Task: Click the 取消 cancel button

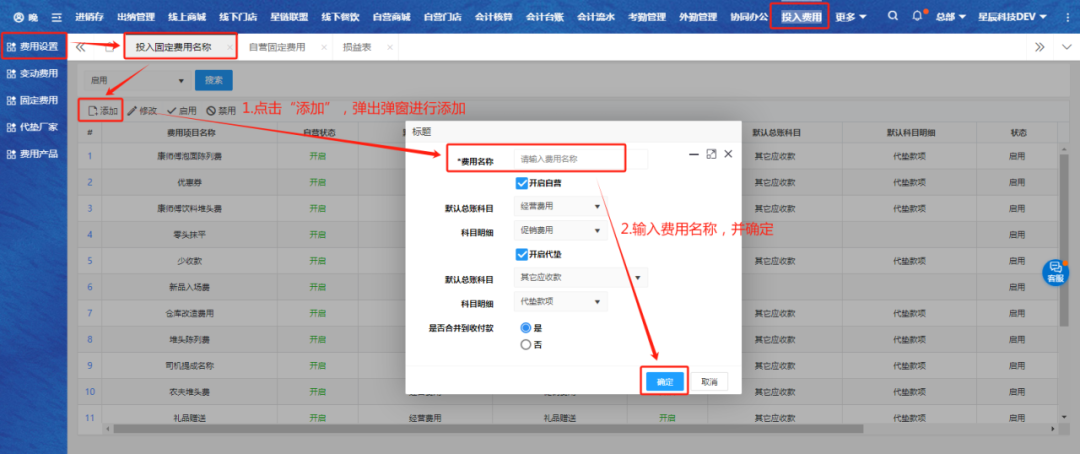Action: [x=708, y=382]
